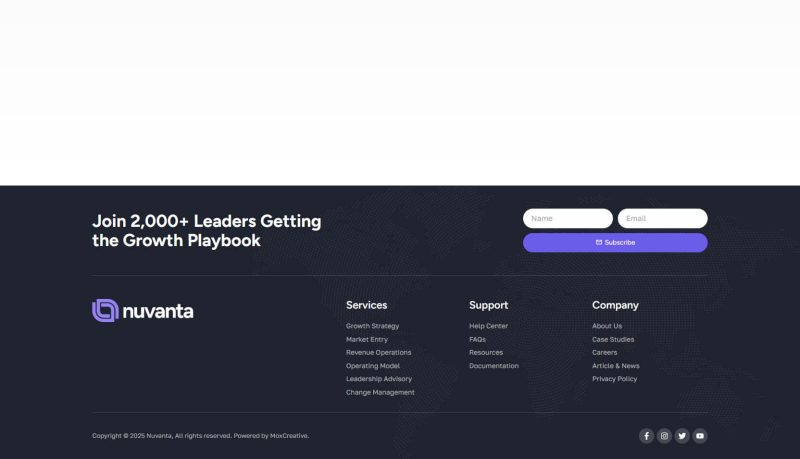The image size is (800, 459).
Task: Read the Privacy Policy
Action: point(614,379)
